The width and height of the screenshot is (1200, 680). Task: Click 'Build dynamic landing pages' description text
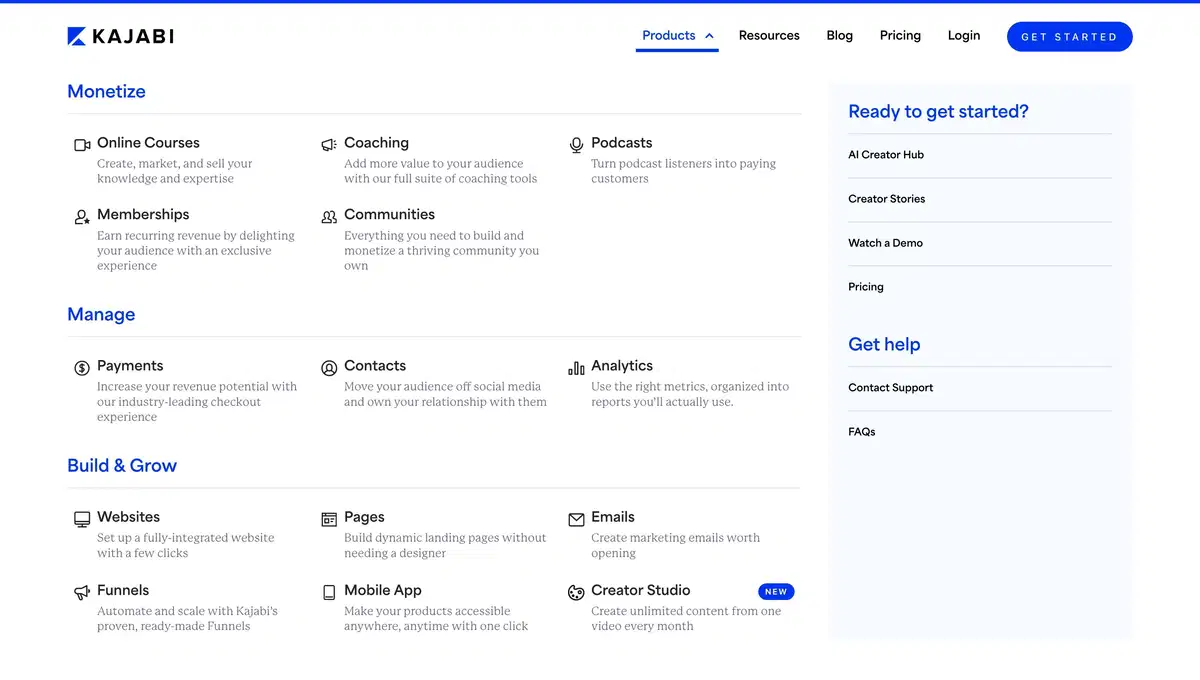pos(445,545)
